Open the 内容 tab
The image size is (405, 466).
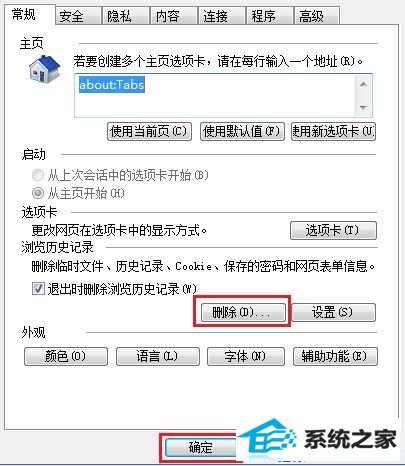(x=173, y=16)
